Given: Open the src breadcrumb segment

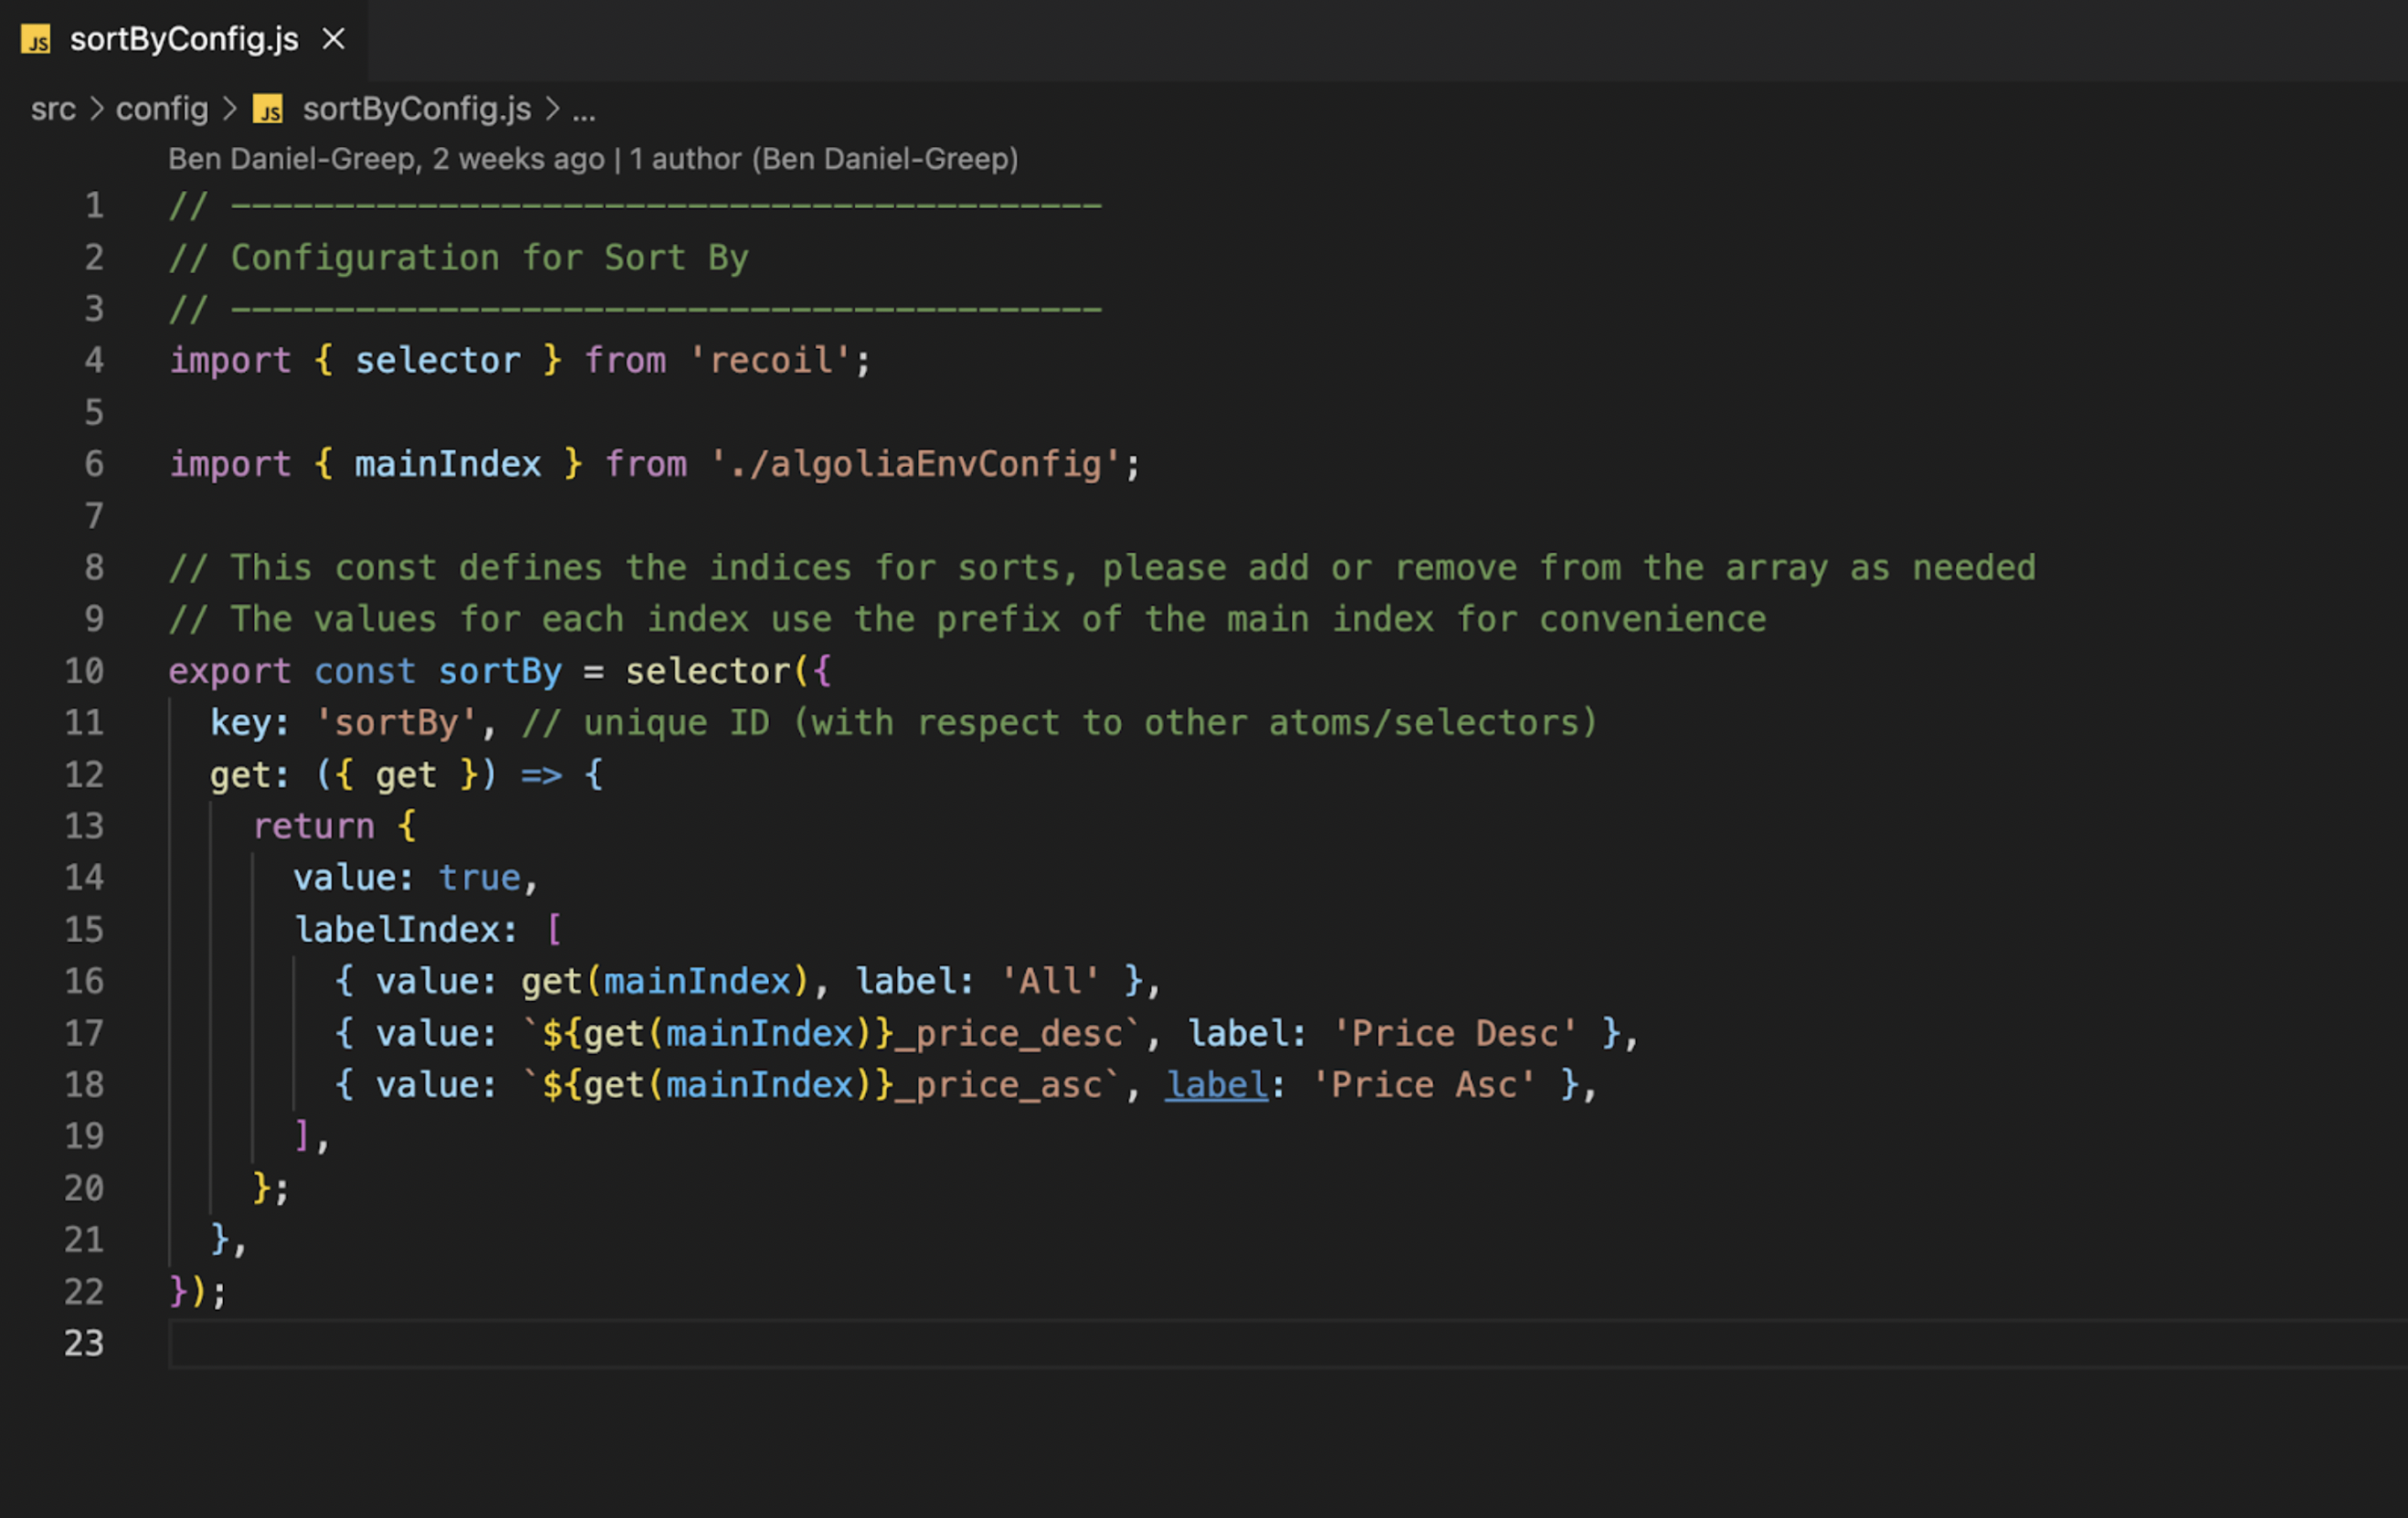Looking at the screenshot, I should pos(53,109).
